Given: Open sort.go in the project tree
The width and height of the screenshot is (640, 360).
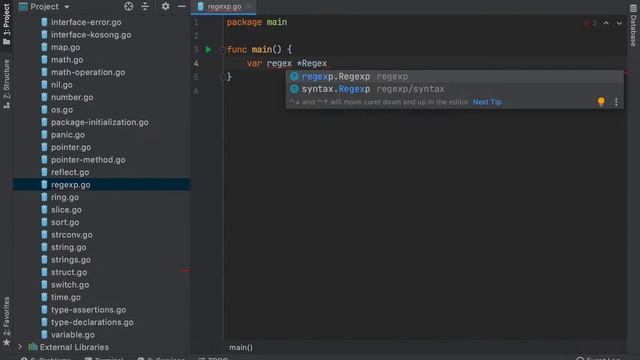Looking at the screenshot, I should pyautogui.click(x=65, y=222).
